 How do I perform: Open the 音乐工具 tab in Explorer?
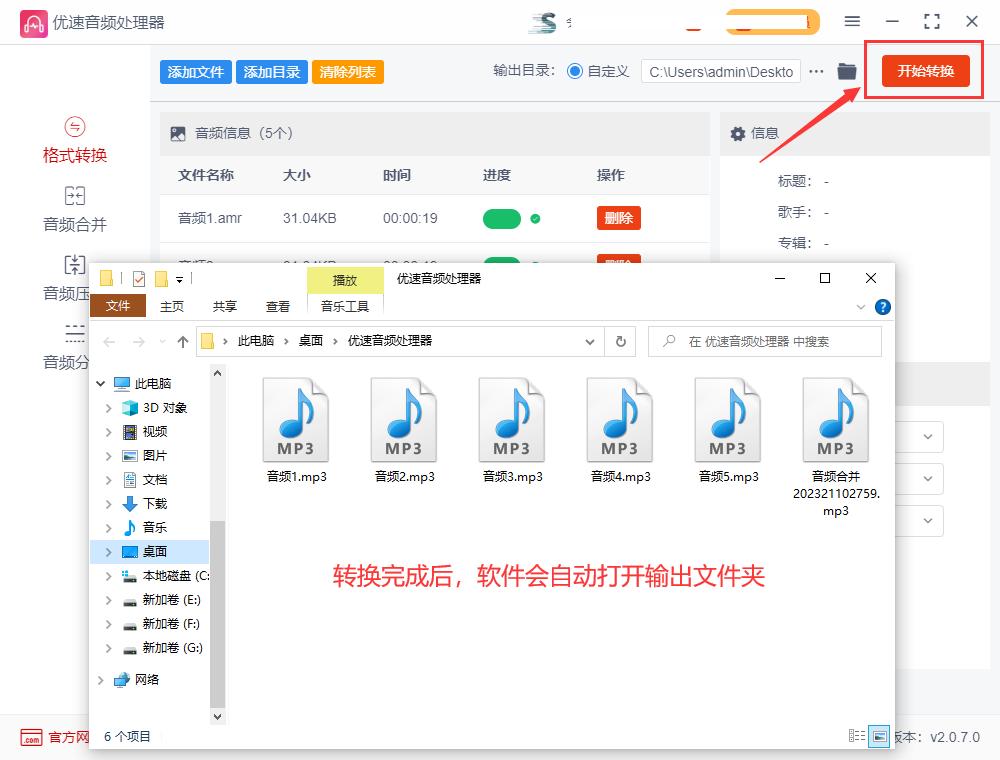pos(345,306)
